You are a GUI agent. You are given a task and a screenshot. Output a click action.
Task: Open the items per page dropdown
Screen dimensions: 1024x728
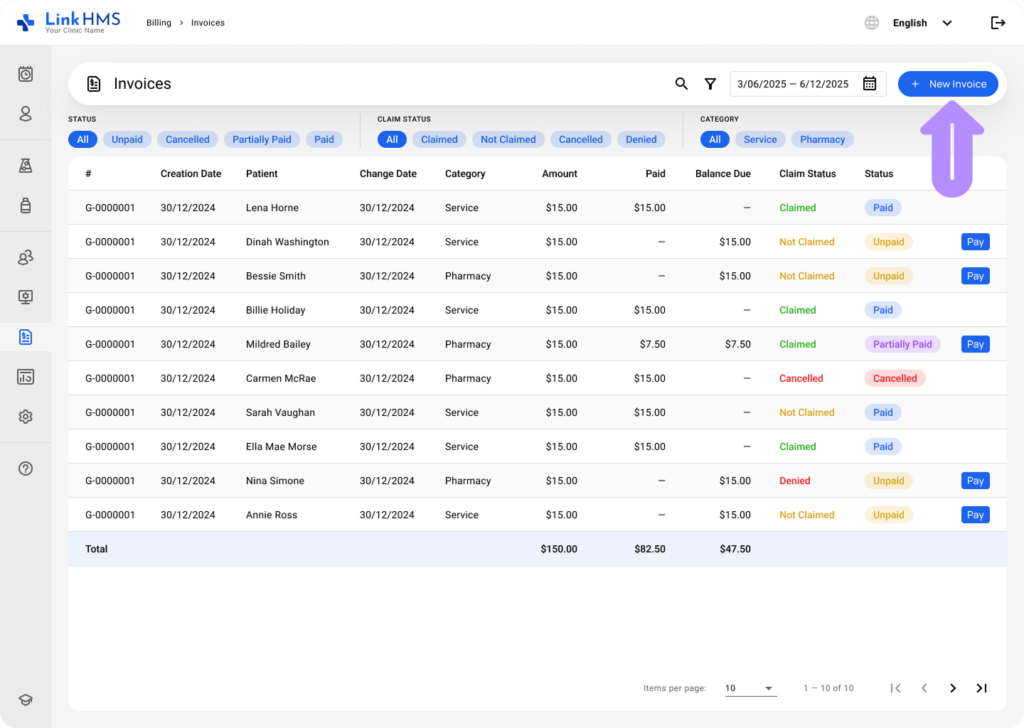(x=750, y=688)
